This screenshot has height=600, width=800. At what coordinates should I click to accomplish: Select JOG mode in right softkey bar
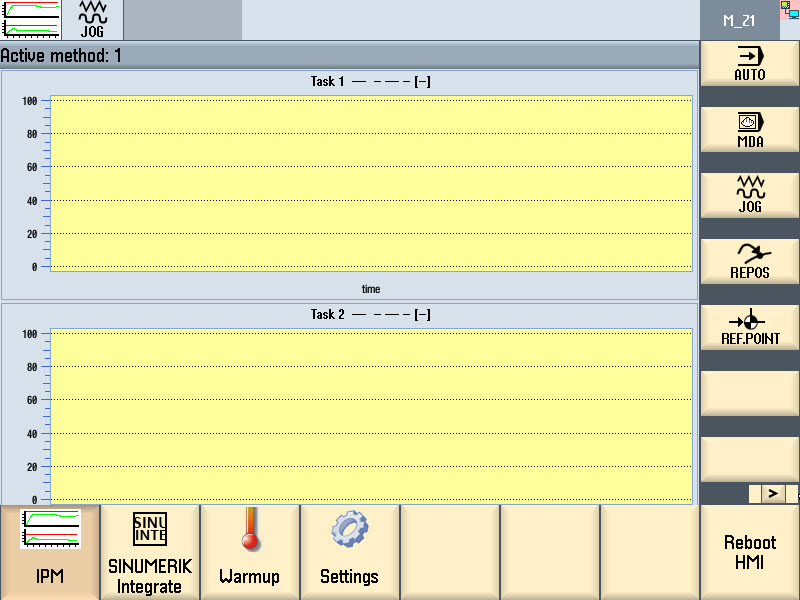click(x=749, y=195)
